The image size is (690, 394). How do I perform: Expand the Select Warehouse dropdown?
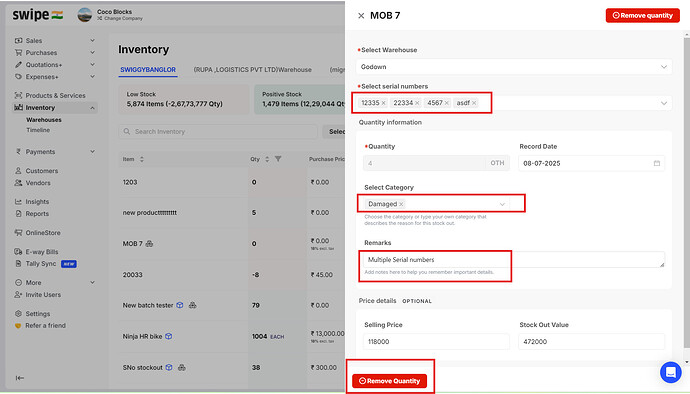pyautogui.click(x=664, y=67)
